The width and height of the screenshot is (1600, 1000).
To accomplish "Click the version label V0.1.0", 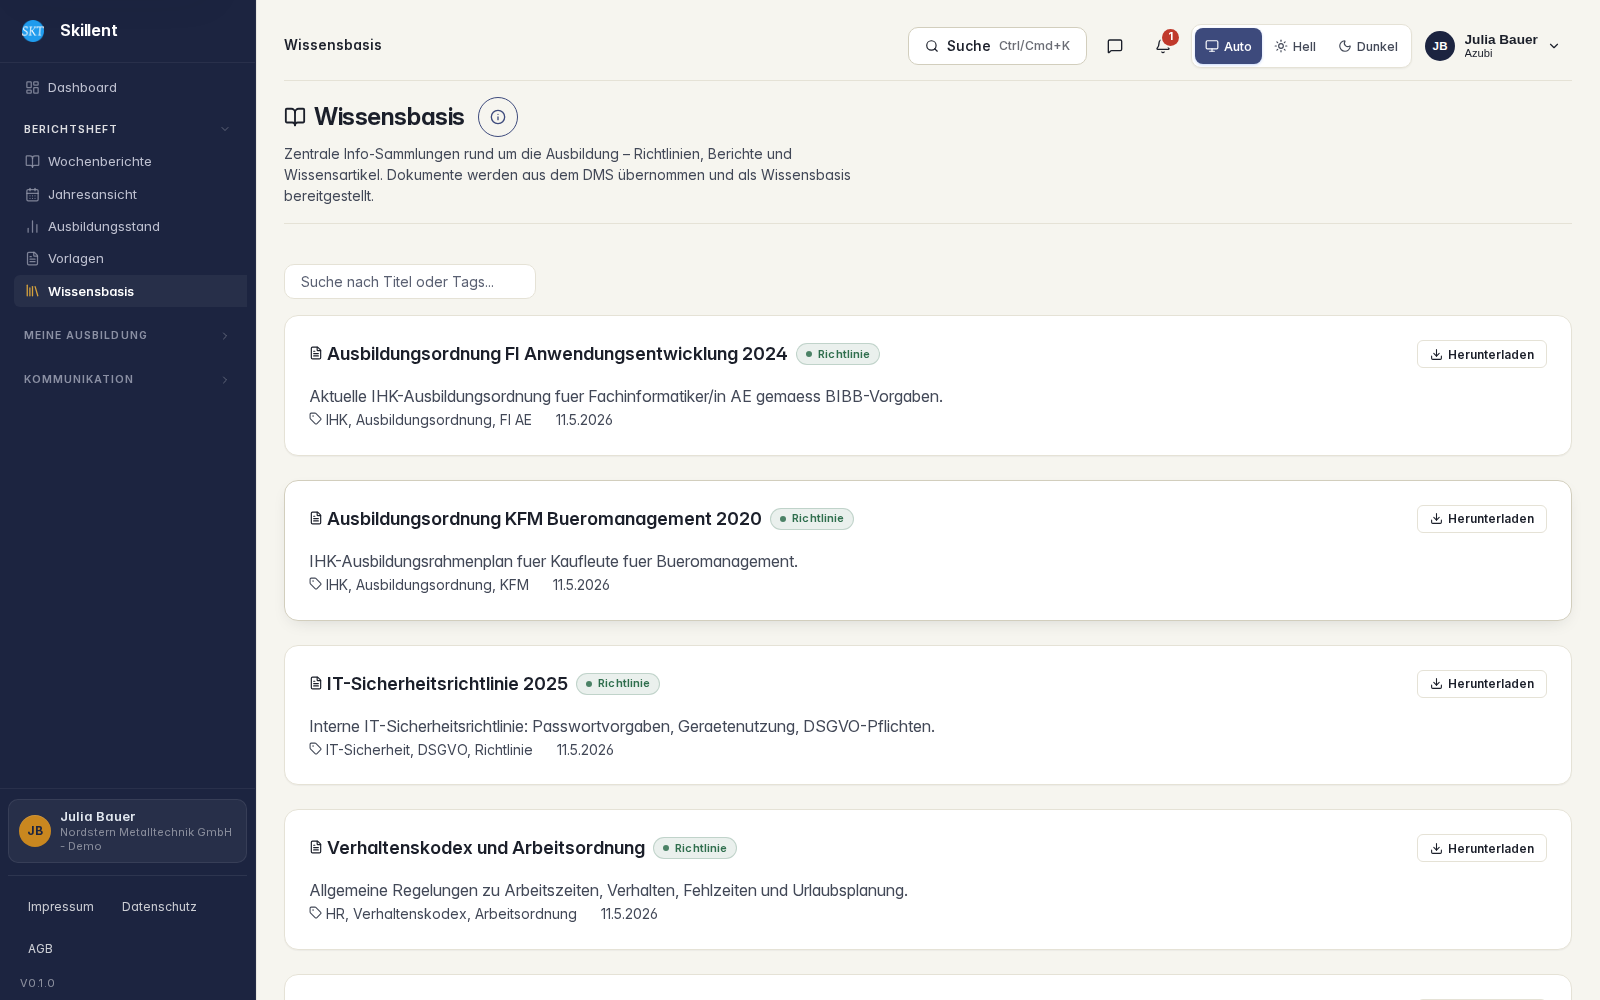I will pos(38,983).
